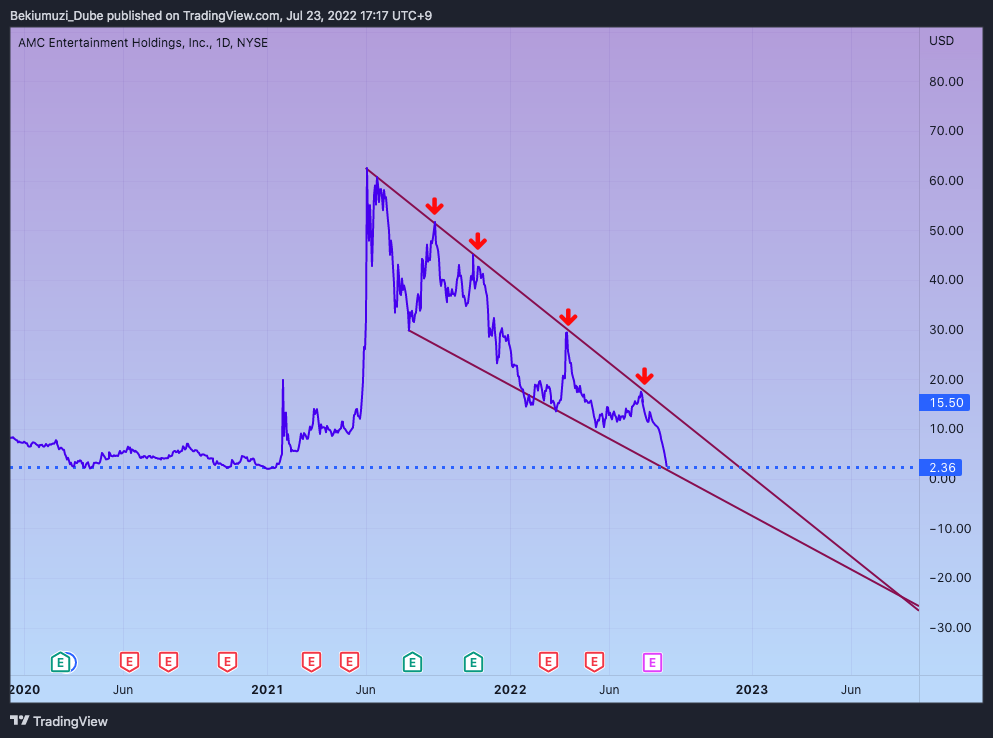
Task: Open the red E marker just after the 2021 label
Action: coord(311,663)
